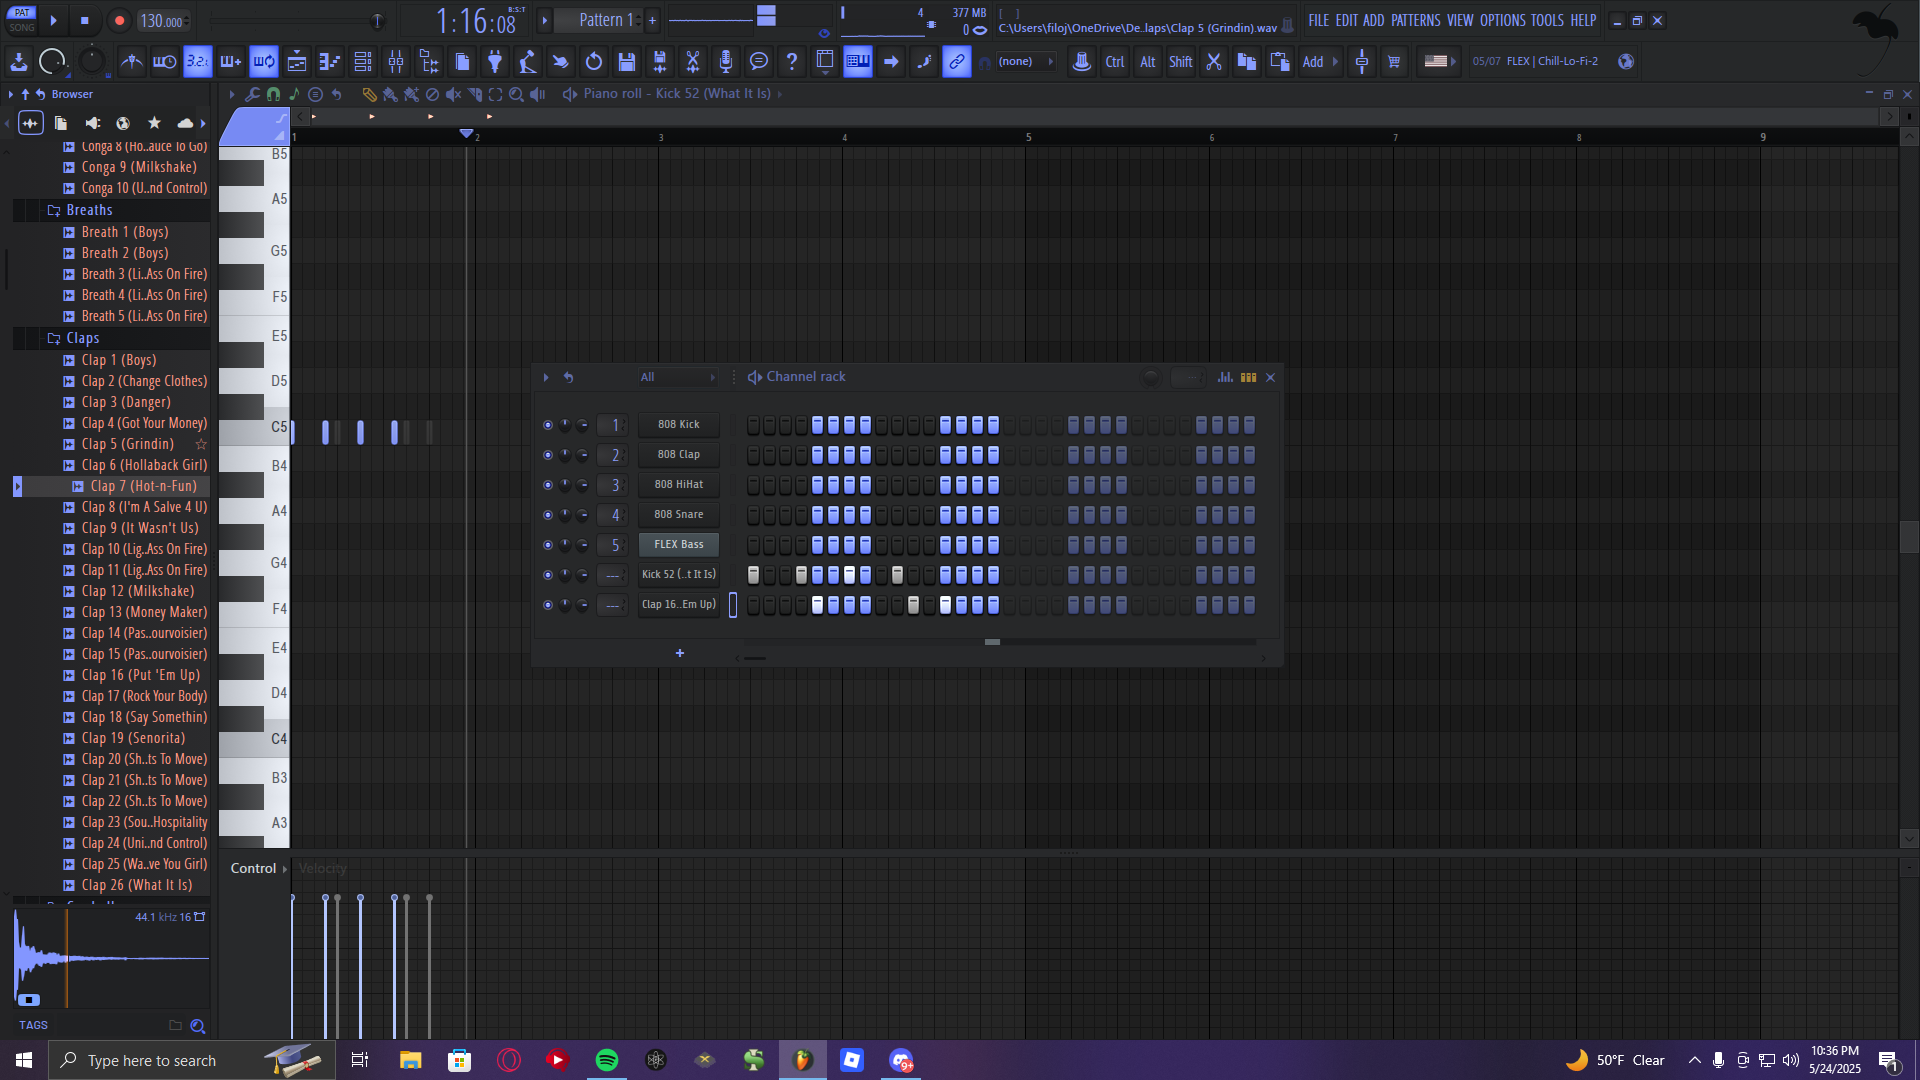Image resolution: width=1920 pixels, height=1080 pixels.
Task: Mute the 808 Kick channel
Action: [x=547, y=425]
